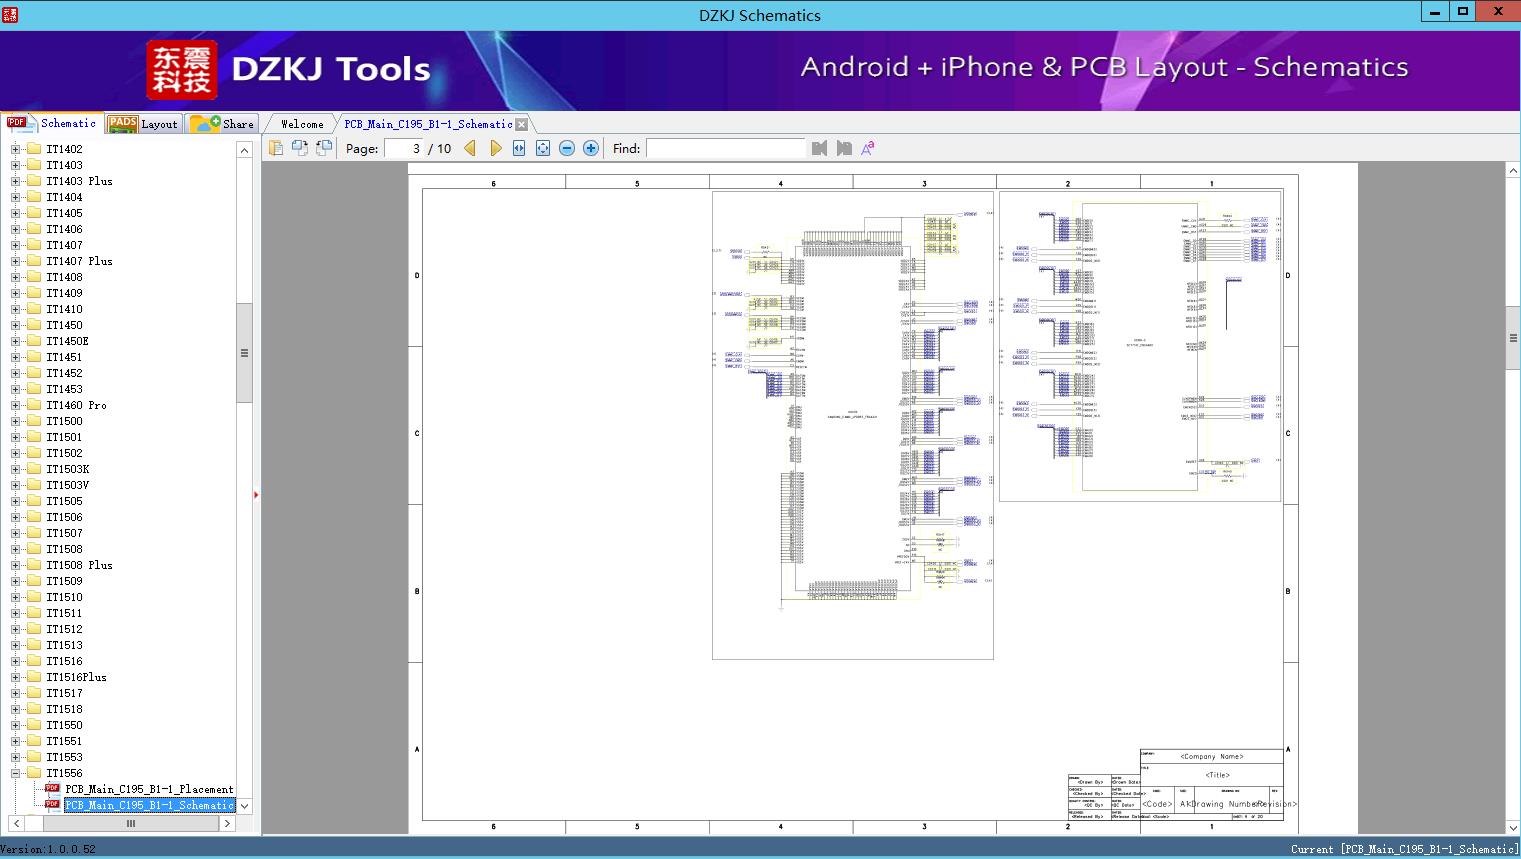Go to previous page arrow
Viewport: 1521px width, 859px height.
click(x=470, y=148)
